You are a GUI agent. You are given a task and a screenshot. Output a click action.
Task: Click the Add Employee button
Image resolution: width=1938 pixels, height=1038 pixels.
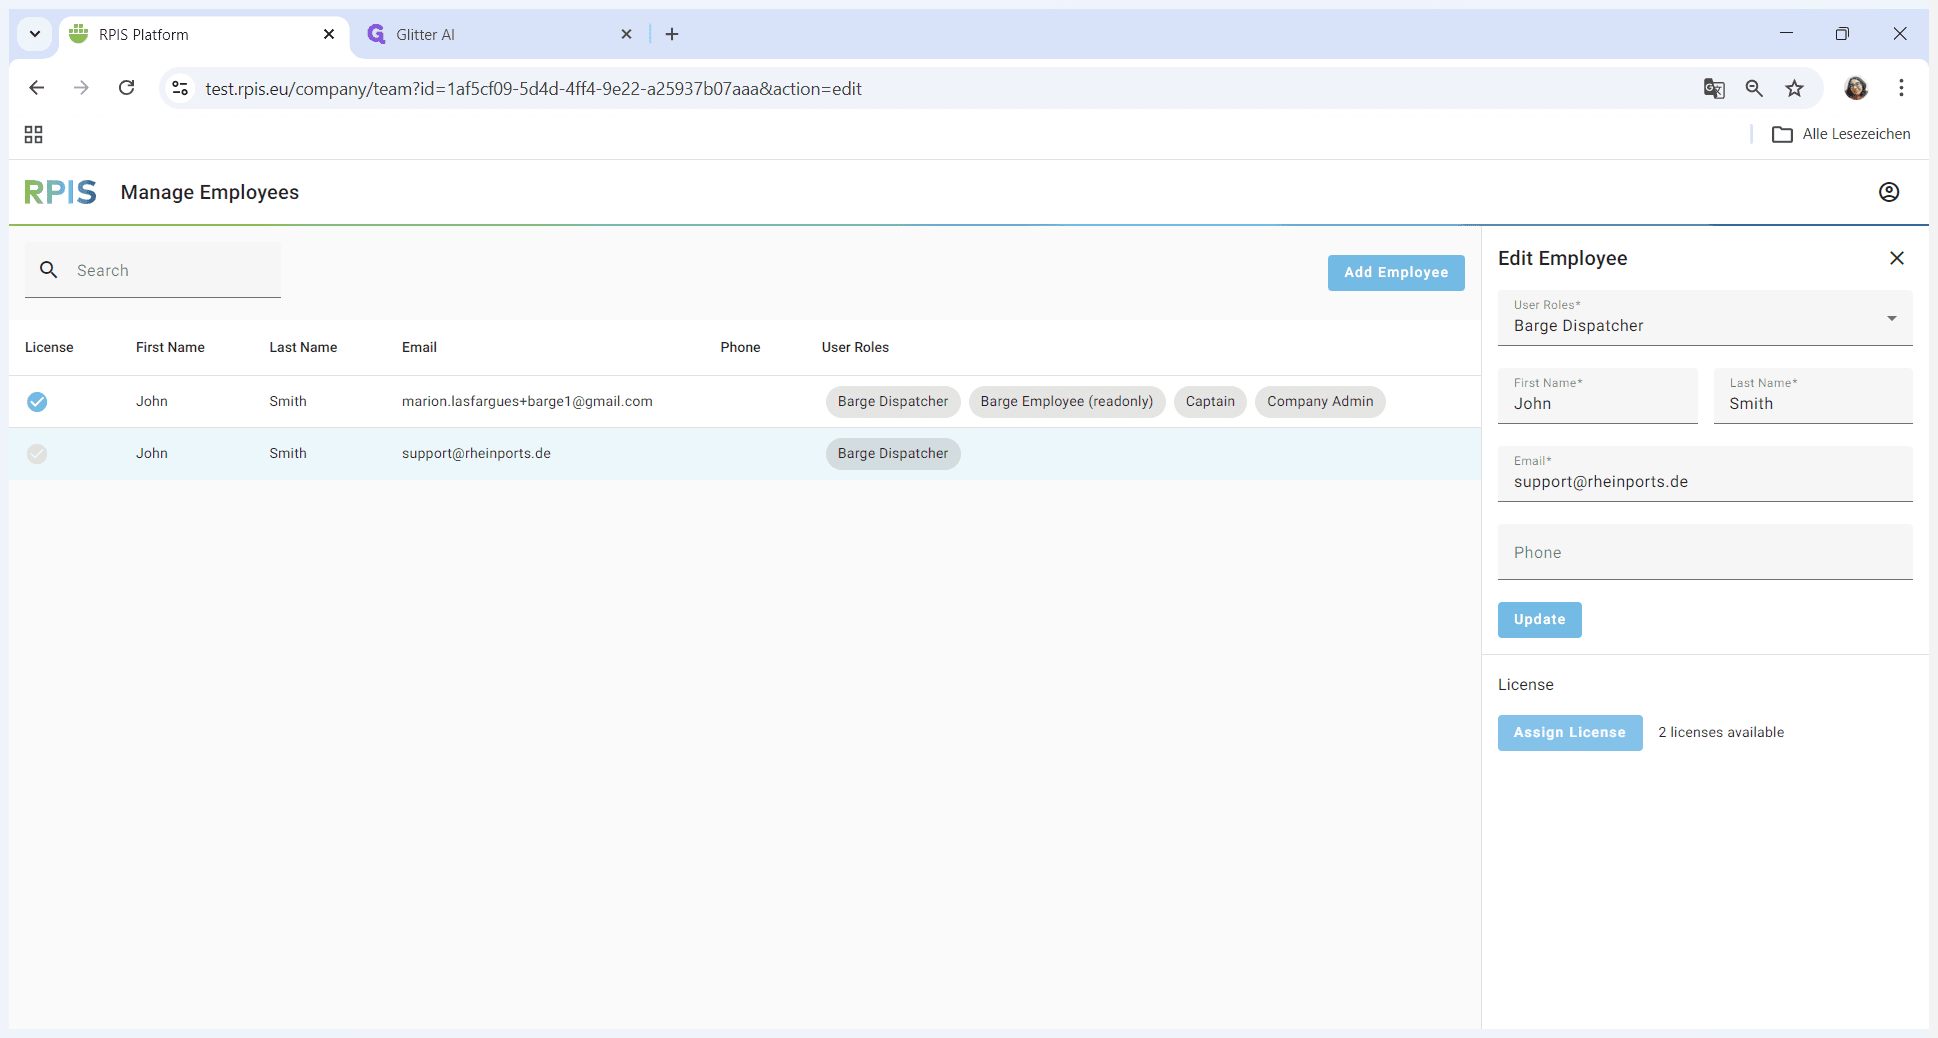pos(1396,273)
